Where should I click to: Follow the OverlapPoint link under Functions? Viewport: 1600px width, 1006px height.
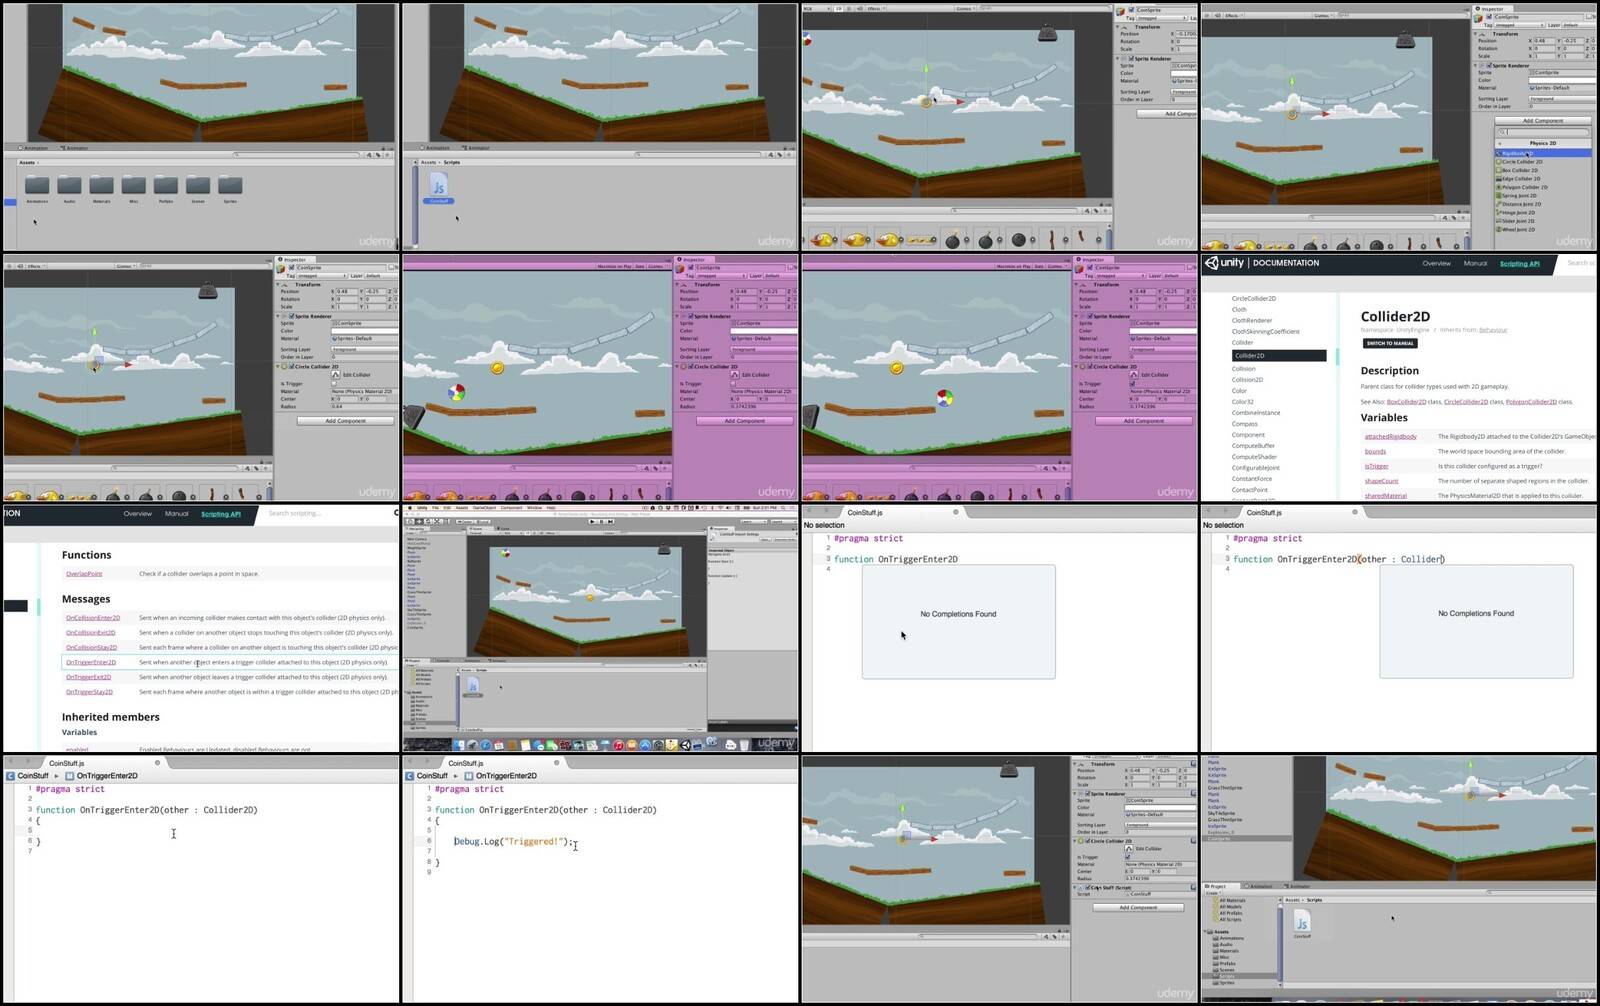pyautogui.click(x=84, y=574)
